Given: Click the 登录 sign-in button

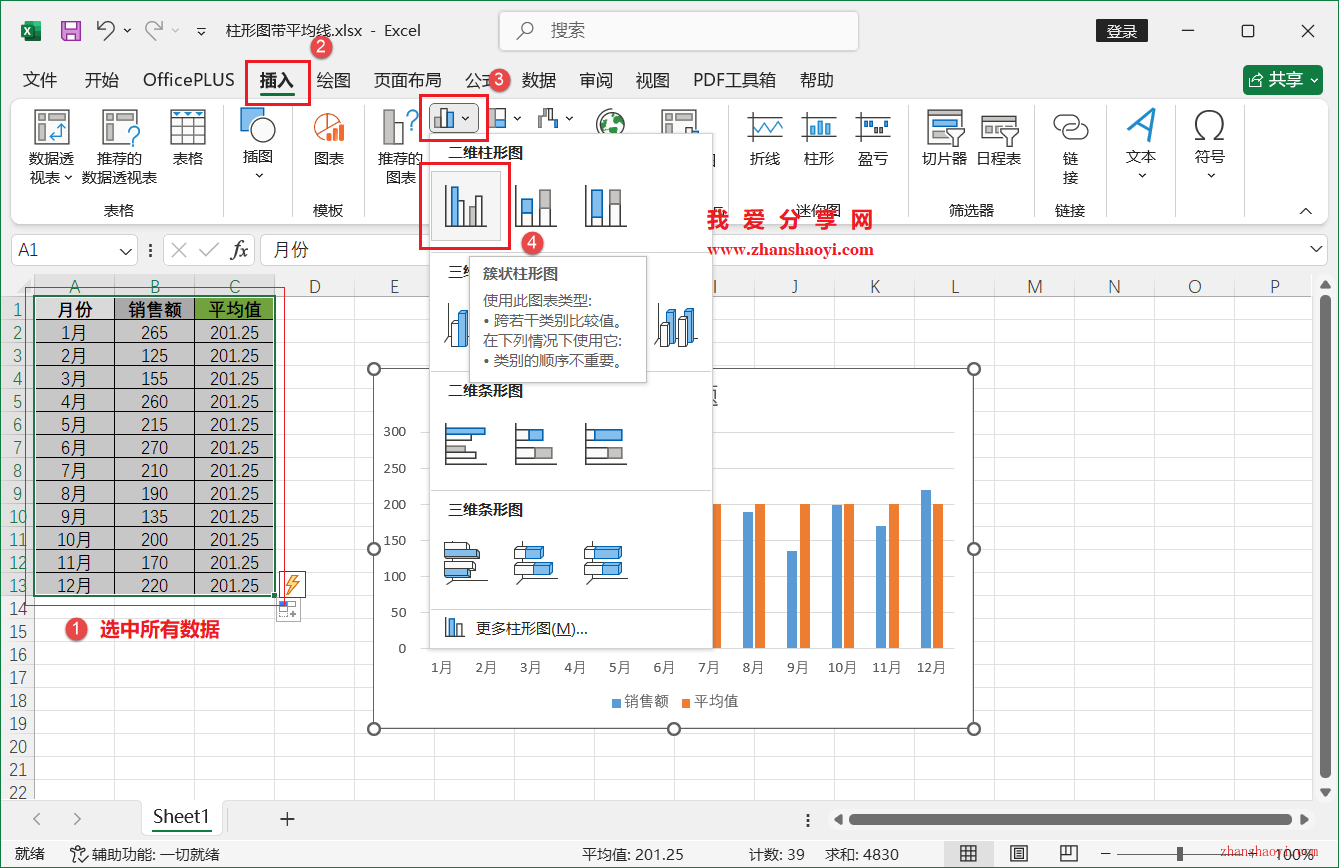Looking at the screenshot, I should 1122,31.
